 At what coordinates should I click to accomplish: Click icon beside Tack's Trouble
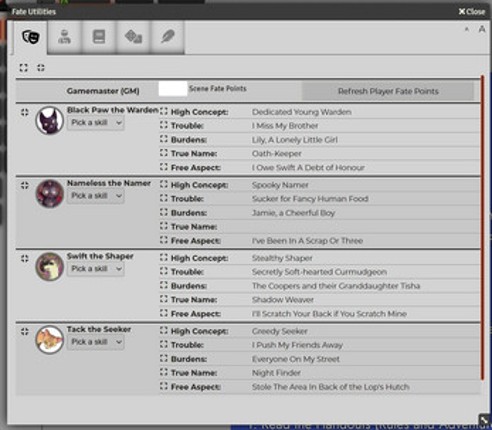point(164,344)
